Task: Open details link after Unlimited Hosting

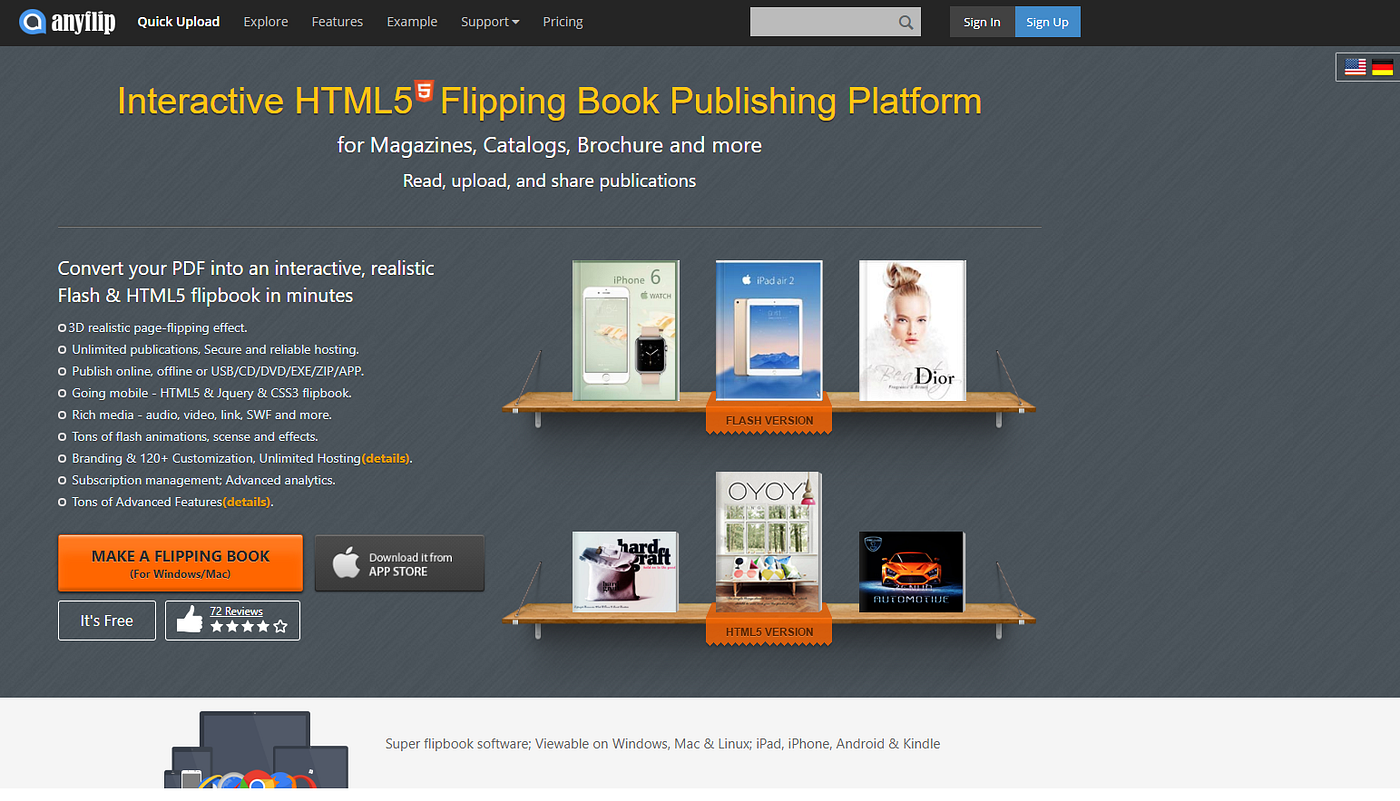Action: tap(386, 458)
